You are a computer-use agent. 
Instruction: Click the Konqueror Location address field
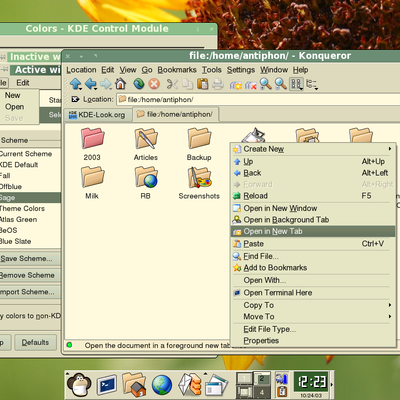258,99
